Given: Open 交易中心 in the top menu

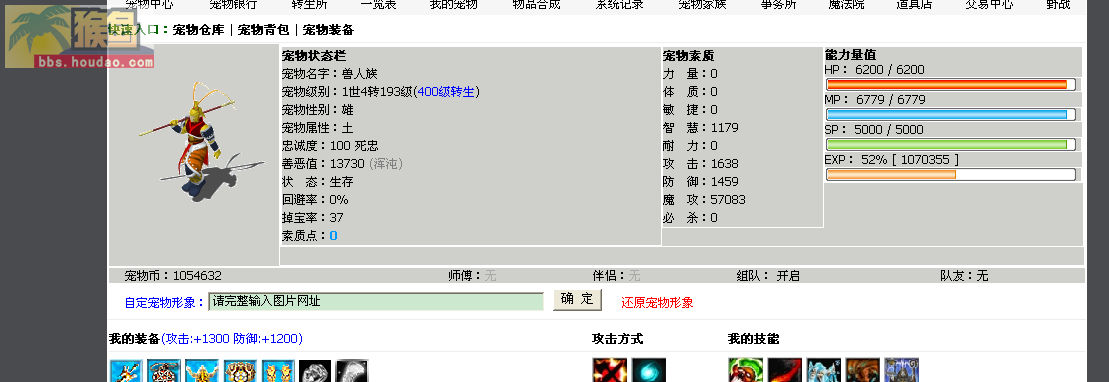Looking at the screenshot, I should pos(989,5).
